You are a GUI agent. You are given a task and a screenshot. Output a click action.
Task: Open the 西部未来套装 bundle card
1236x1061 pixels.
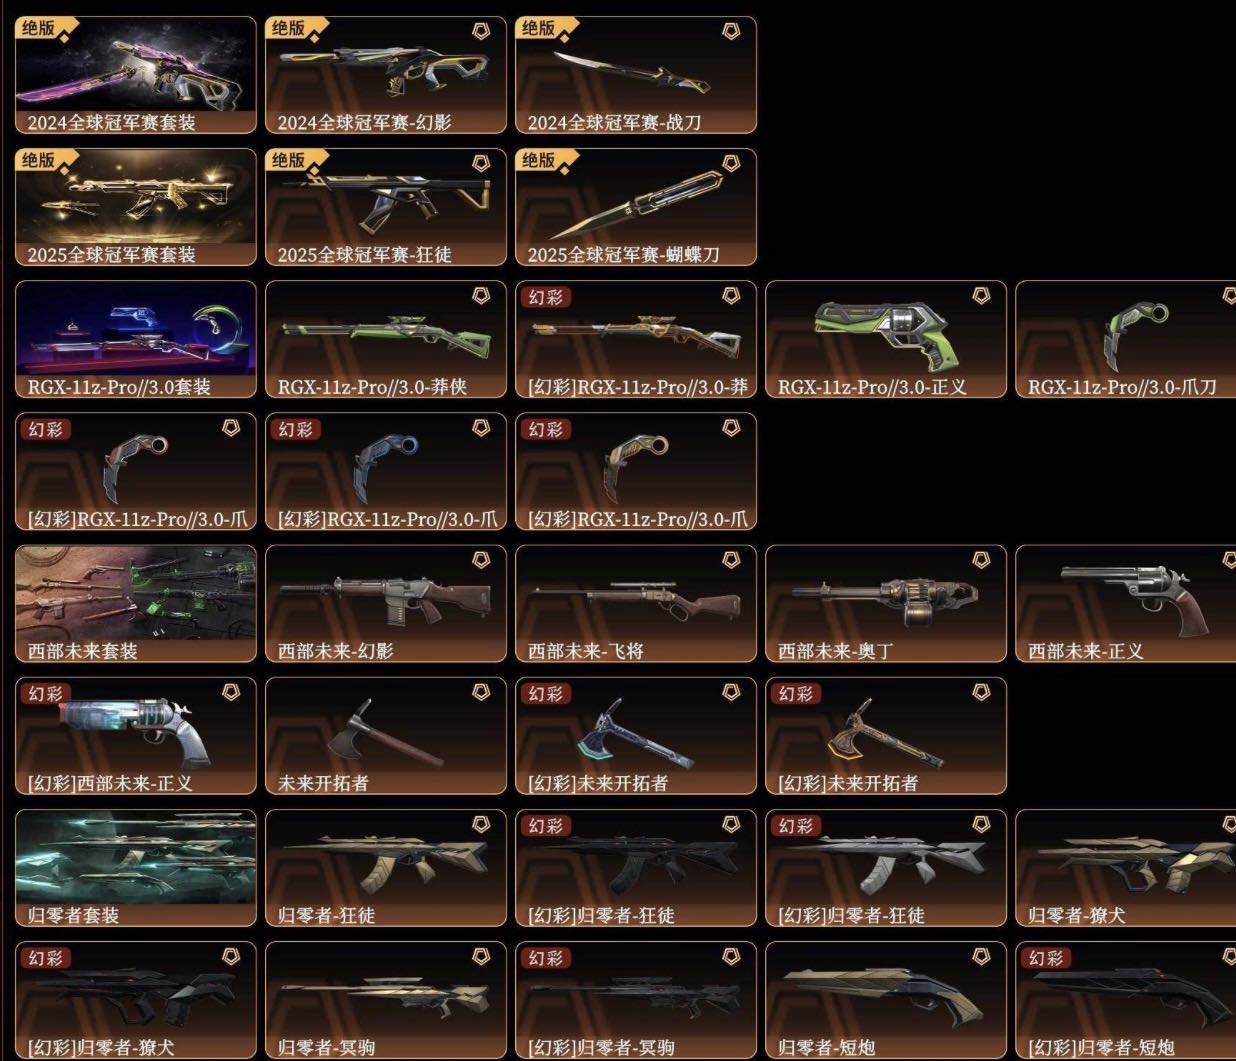tap(136, 604)
